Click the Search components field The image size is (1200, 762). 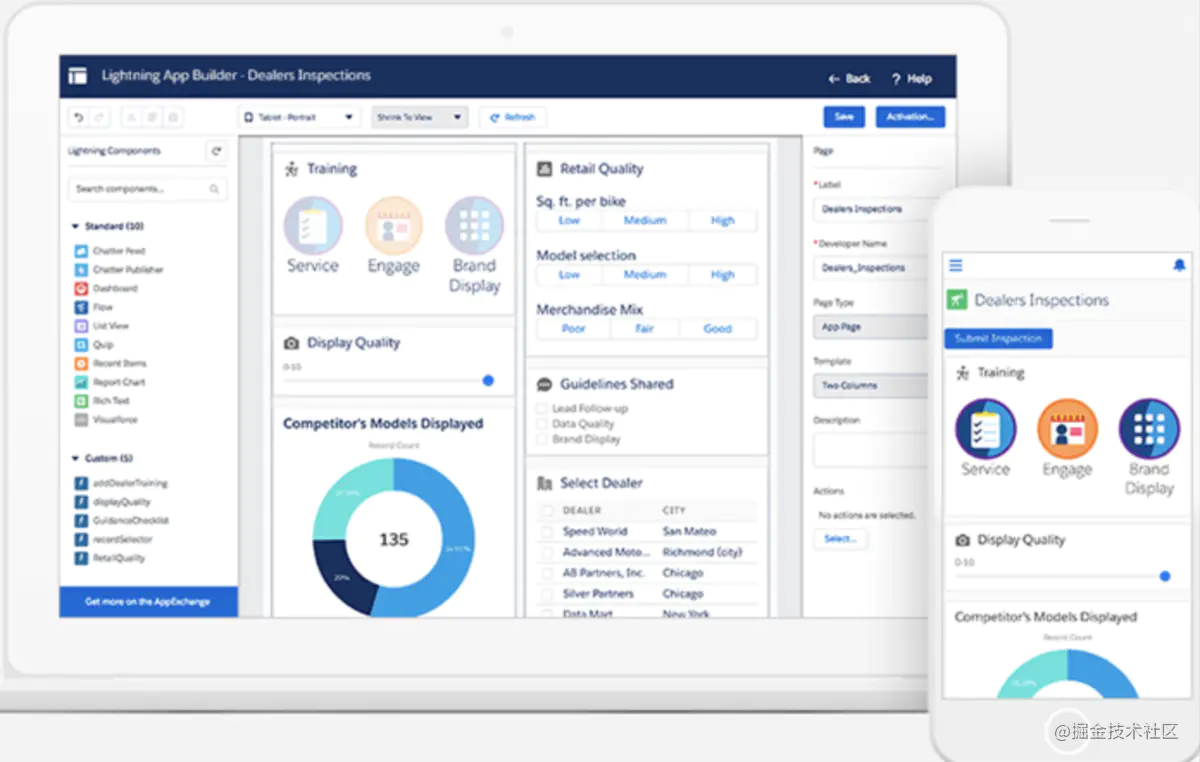147,189
